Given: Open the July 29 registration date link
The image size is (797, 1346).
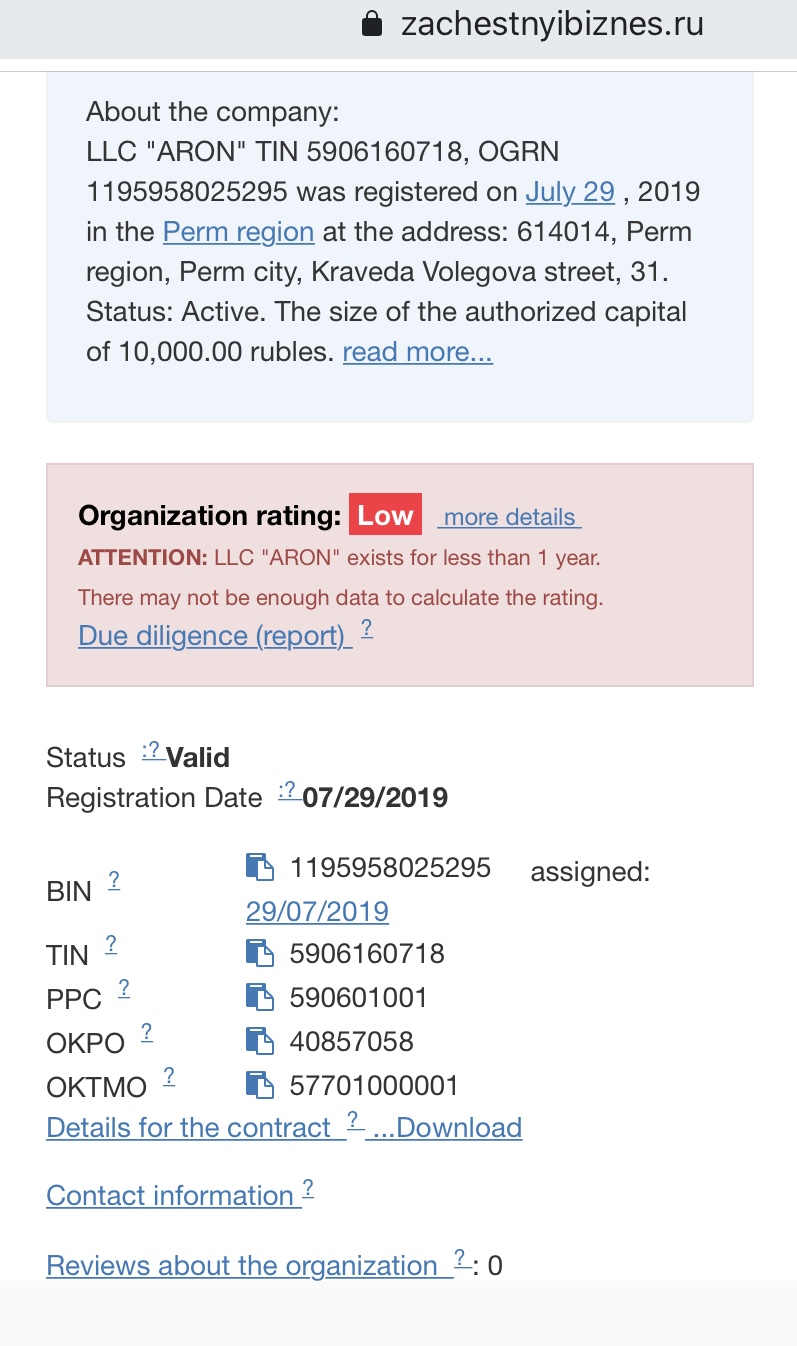Looking at the screenshot, I should coord(570,192).
